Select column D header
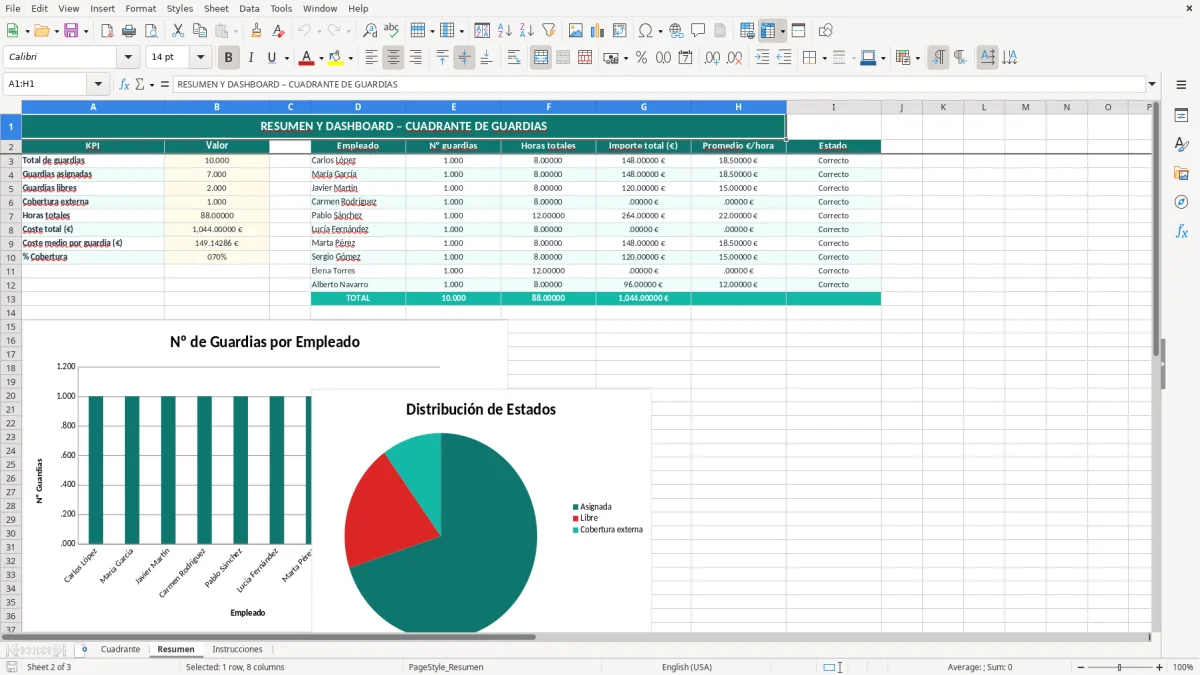This screenshot has height=675, width=1200. [358, 107]
